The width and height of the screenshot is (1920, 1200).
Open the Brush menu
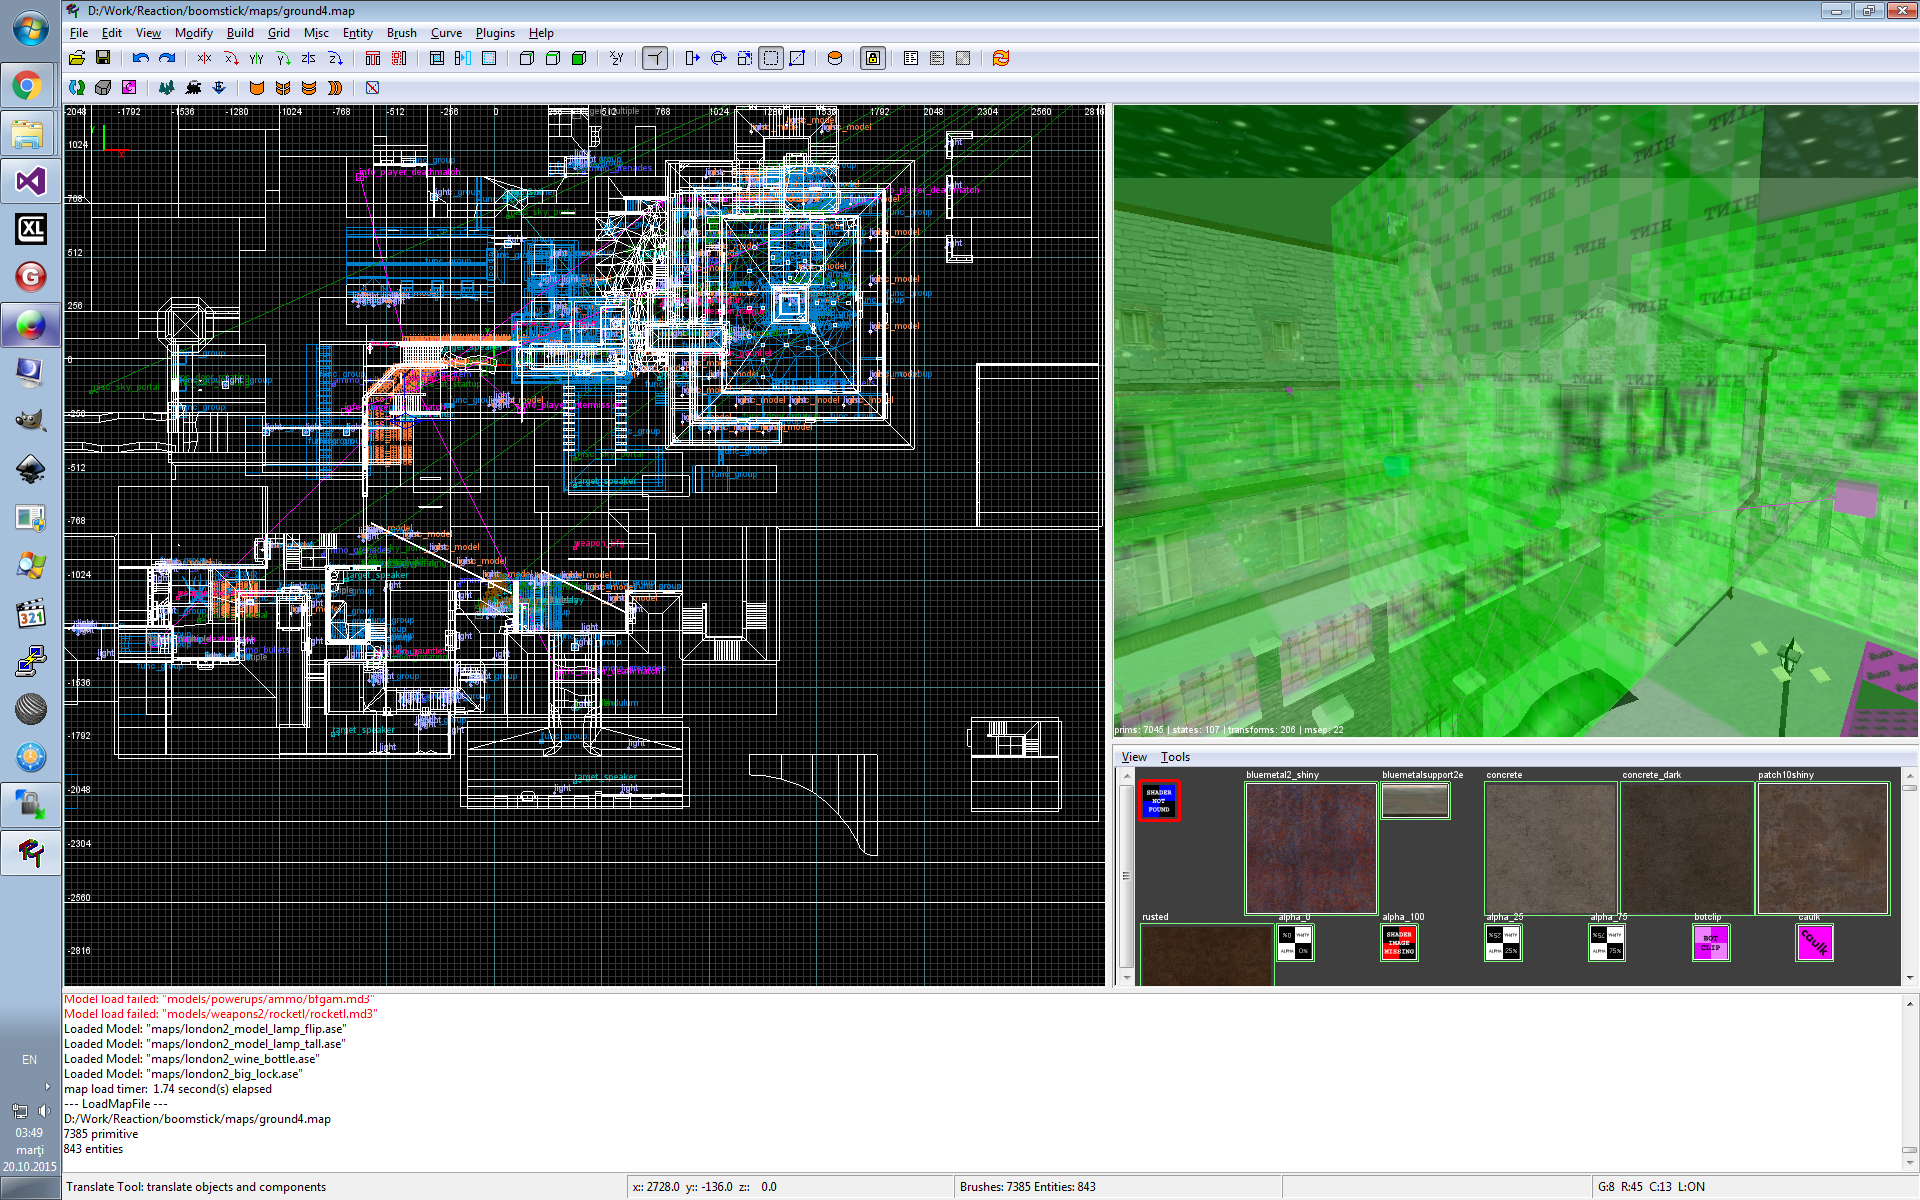(401, 33)
